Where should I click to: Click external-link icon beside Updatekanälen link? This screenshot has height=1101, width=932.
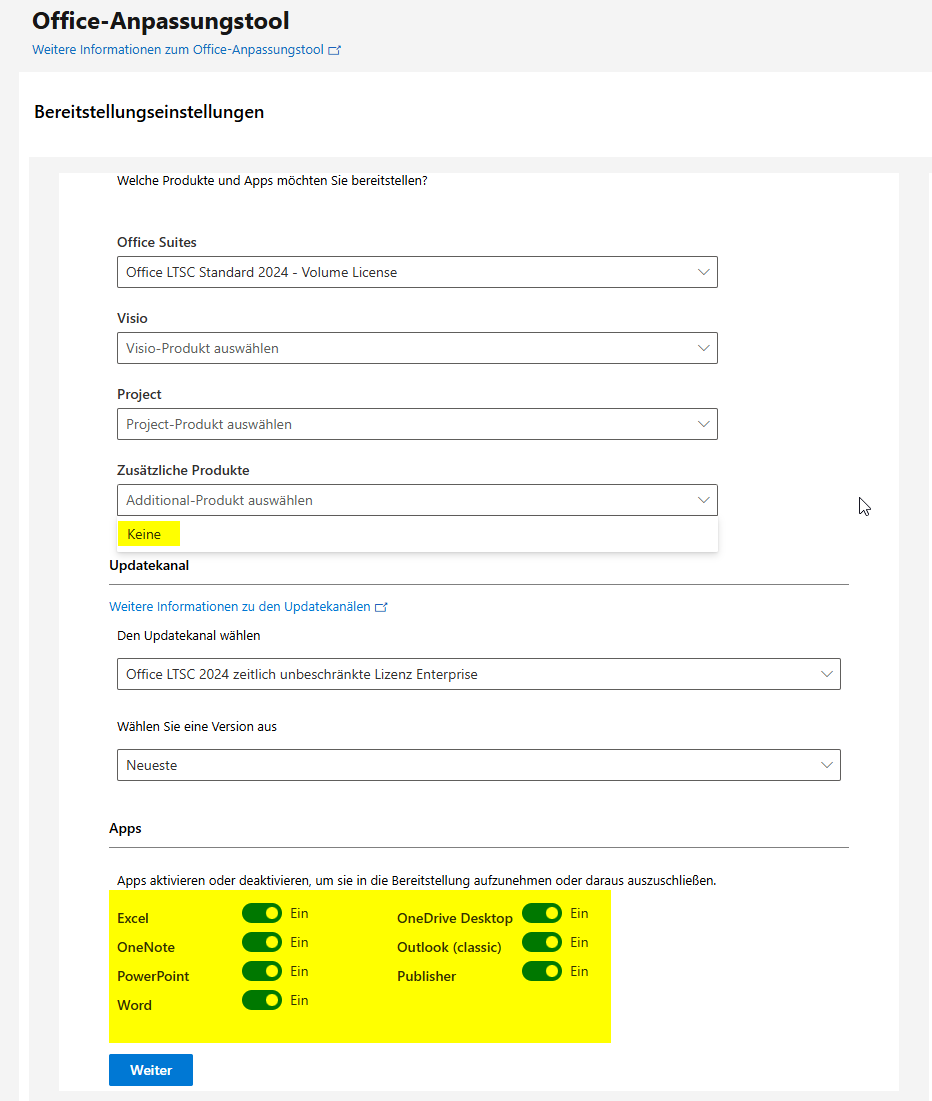[x=381, y=607]
